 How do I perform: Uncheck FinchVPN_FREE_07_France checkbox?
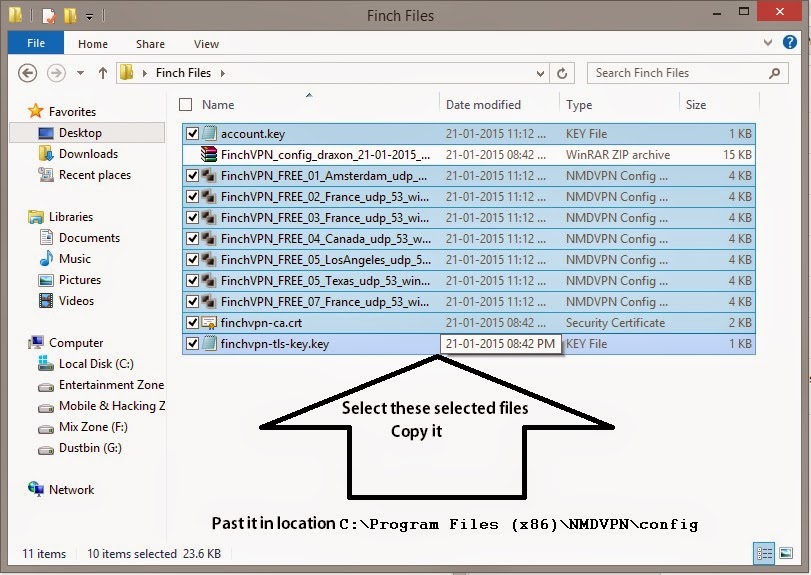192,301
